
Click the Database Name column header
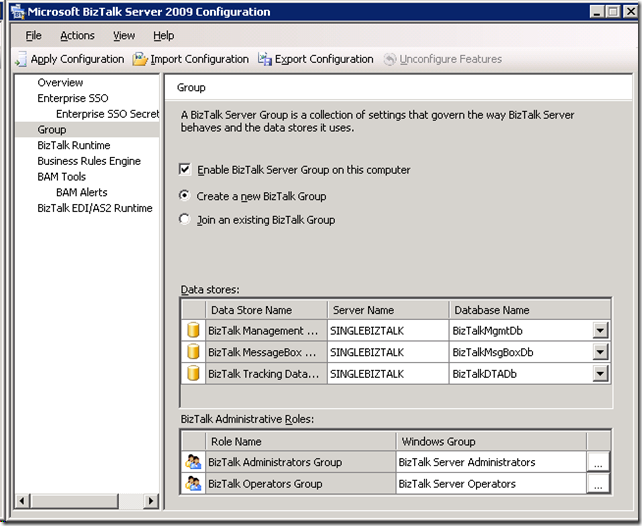pos(529,310)
